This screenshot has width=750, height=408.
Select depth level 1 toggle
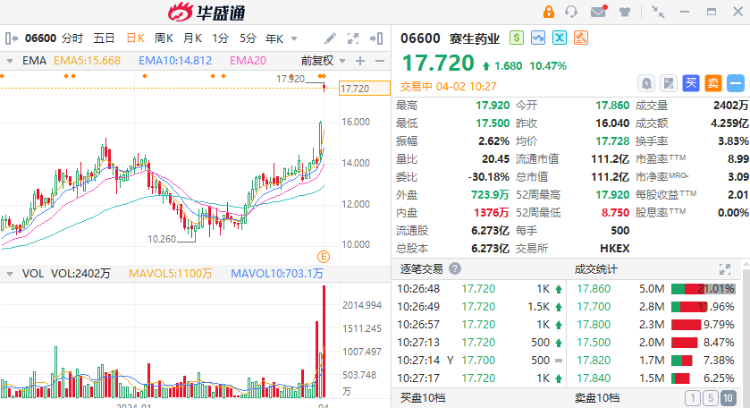693,398
